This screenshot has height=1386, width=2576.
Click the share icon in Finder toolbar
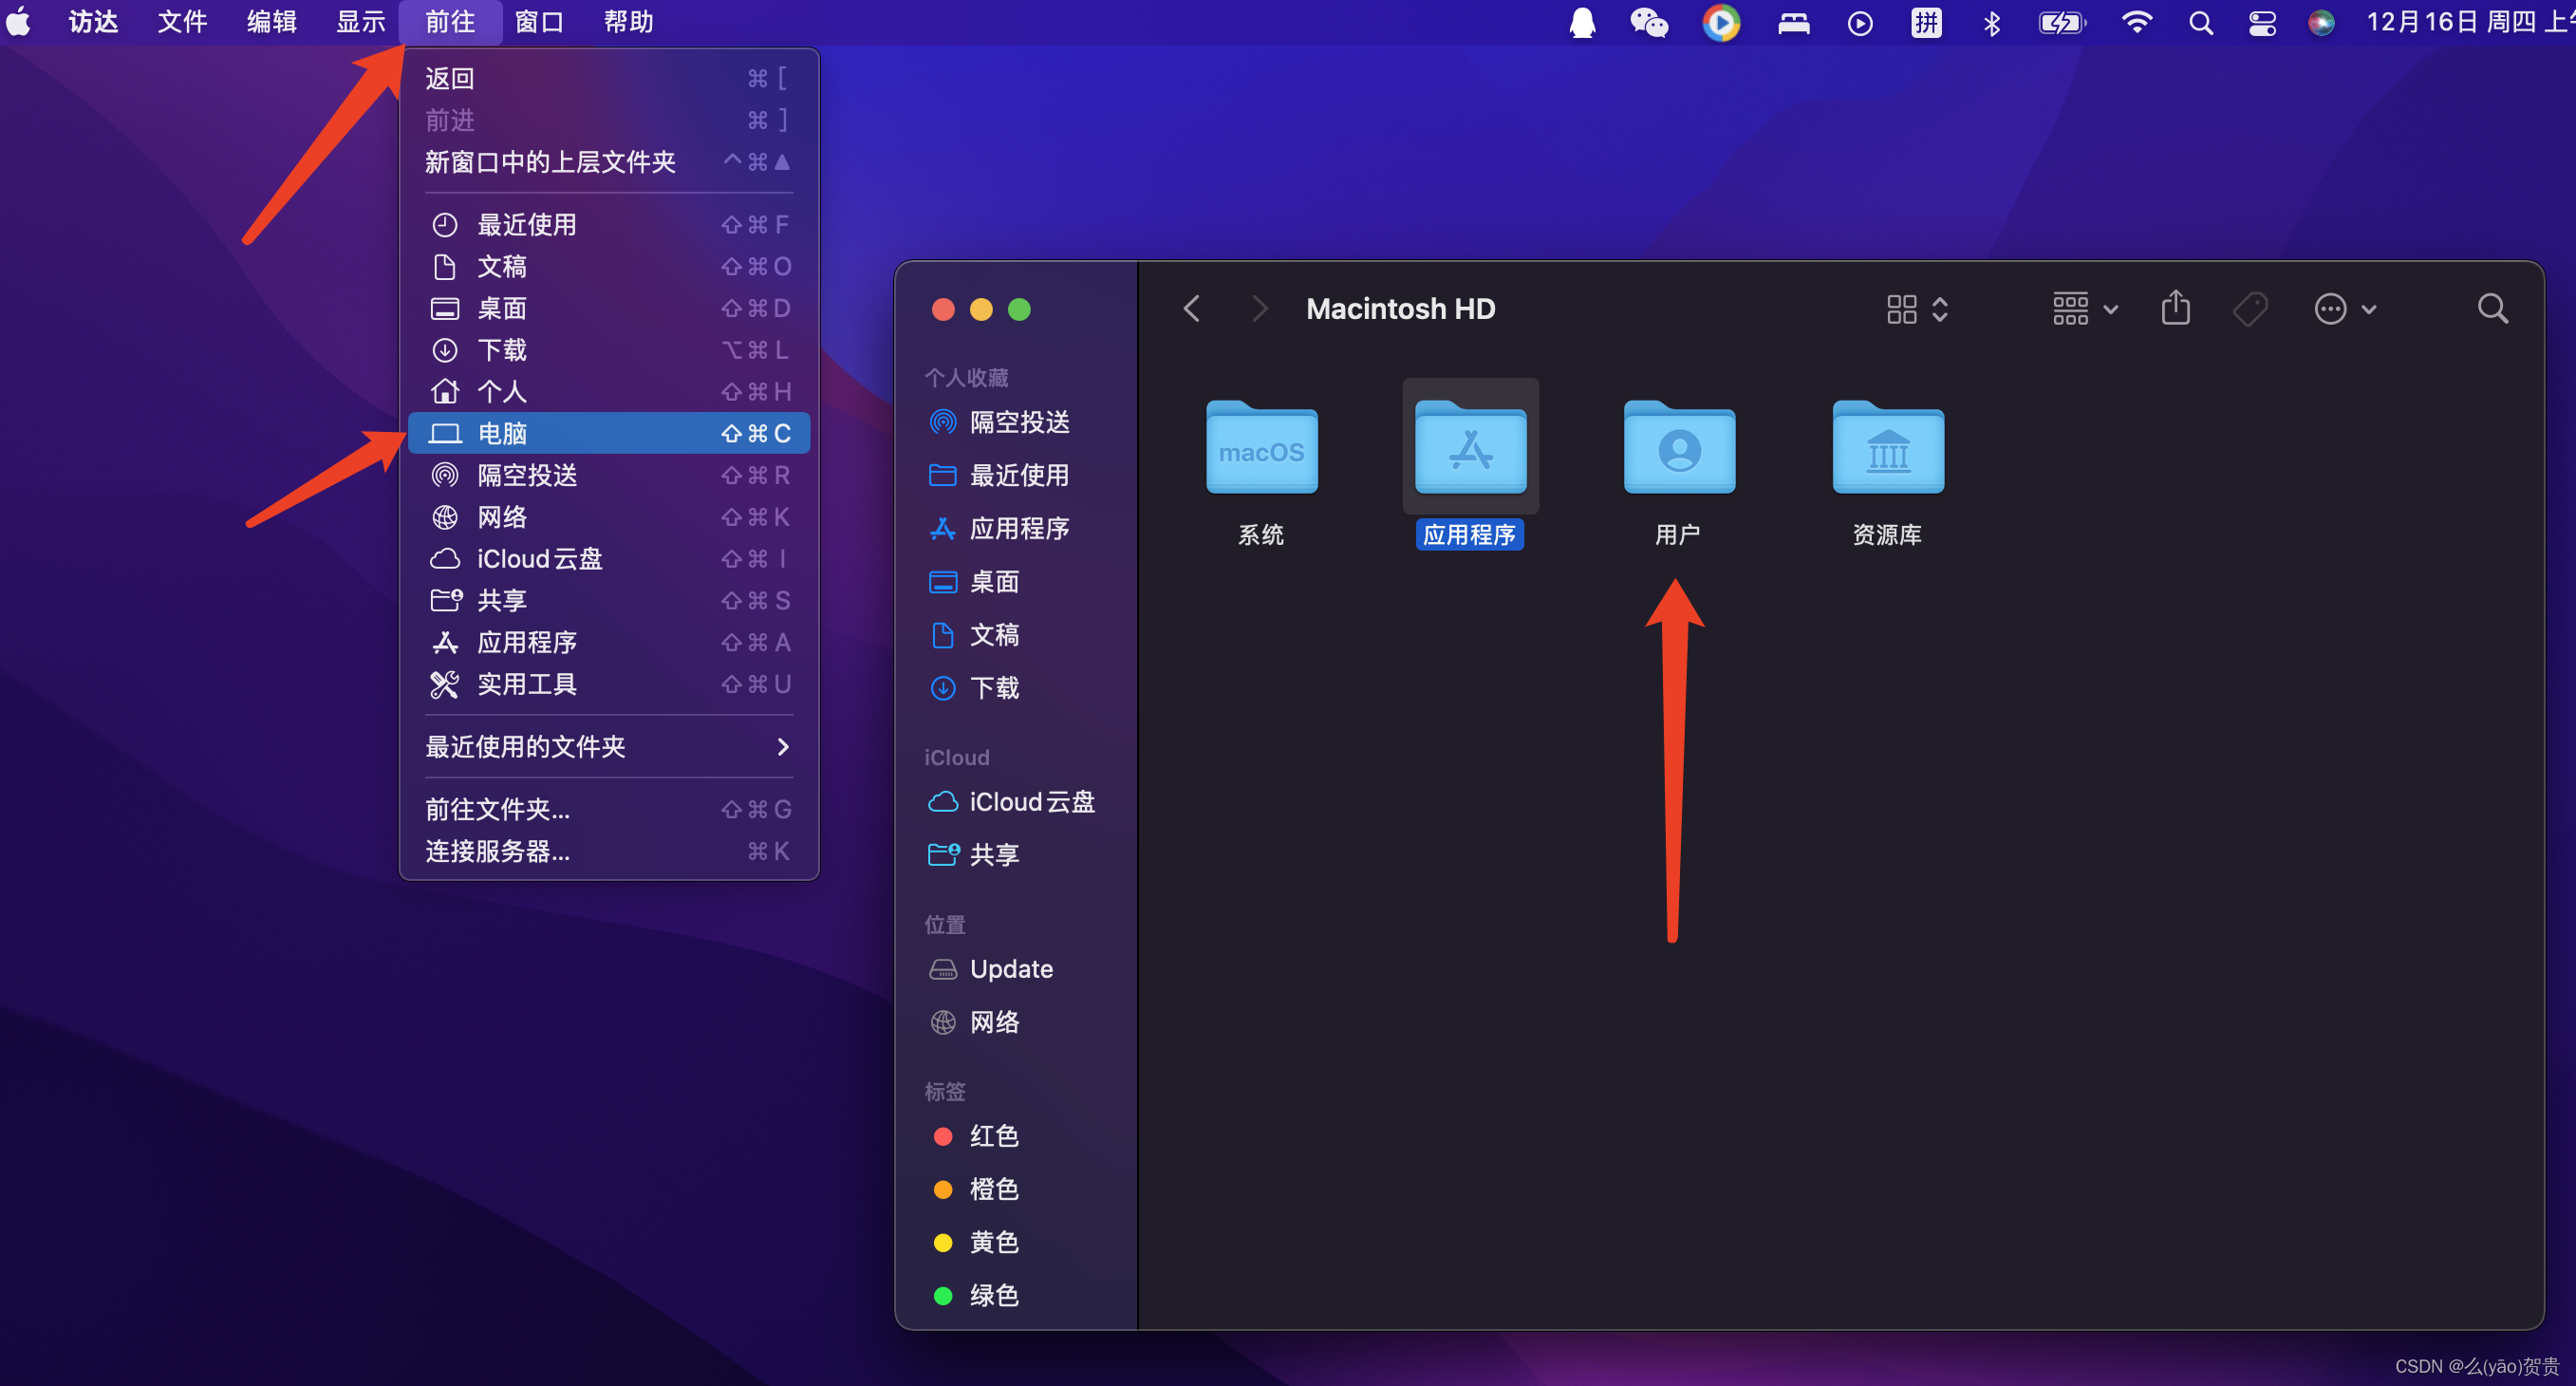click(x=2175, y=308)
